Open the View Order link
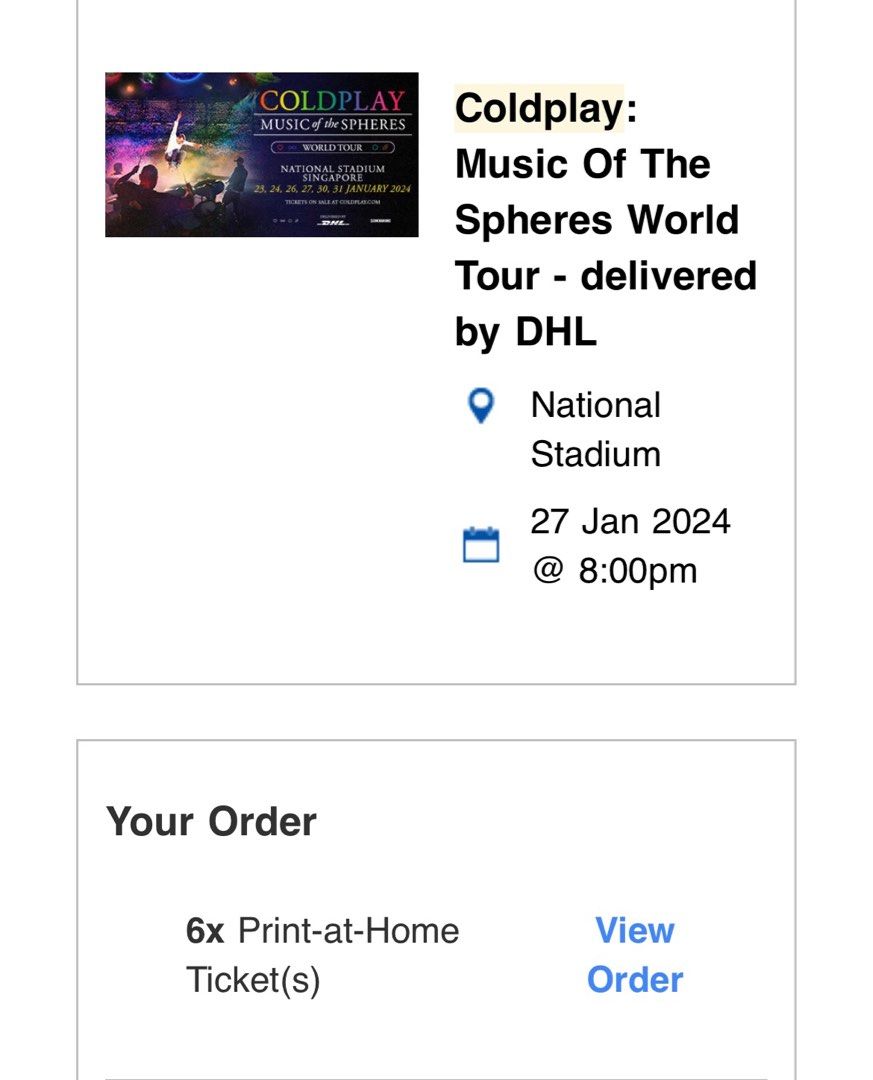Image resolution: width=873 pixels, height=1080 pixels. (x=637, y=955)
